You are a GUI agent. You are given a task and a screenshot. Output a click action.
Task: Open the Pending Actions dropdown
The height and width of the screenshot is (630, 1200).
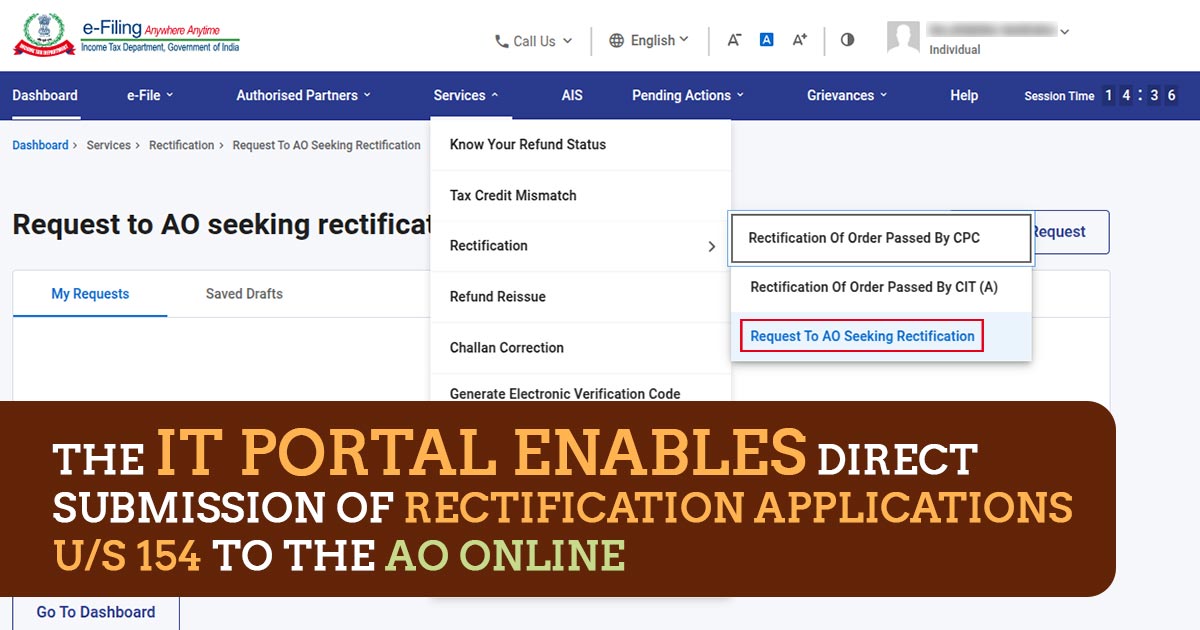click(x=684, y=95)
